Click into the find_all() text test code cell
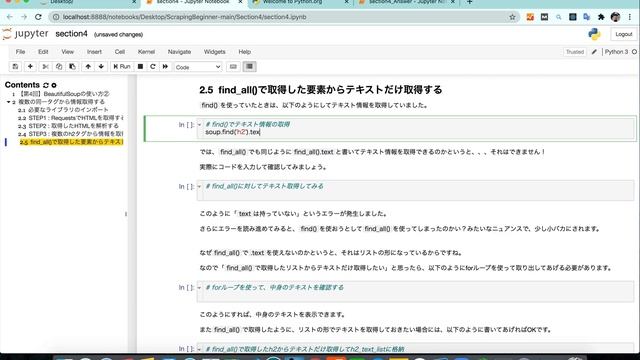 [x=416, y=190]
